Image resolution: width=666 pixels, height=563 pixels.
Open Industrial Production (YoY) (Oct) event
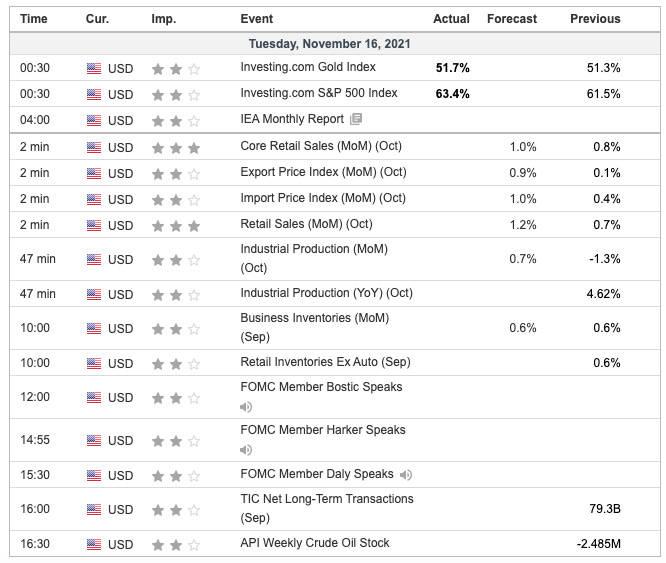pos(326,293)
